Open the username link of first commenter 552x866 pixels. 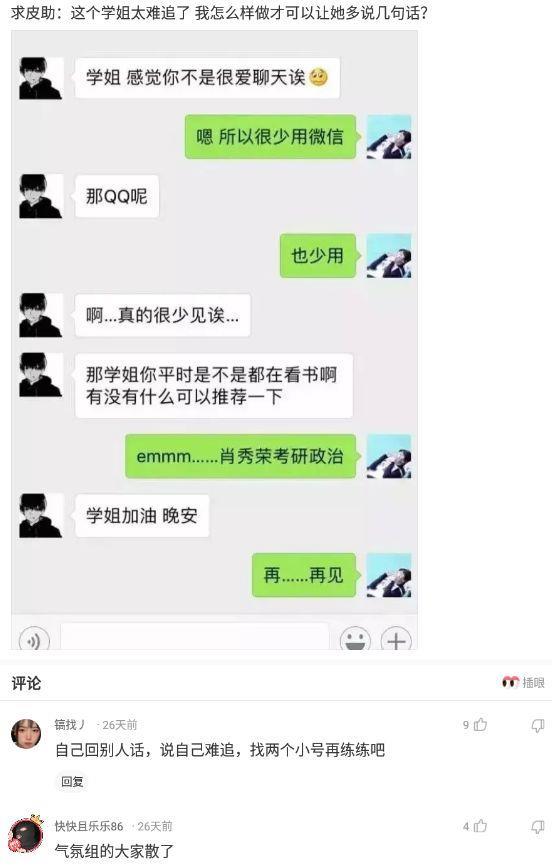[70, 725]
